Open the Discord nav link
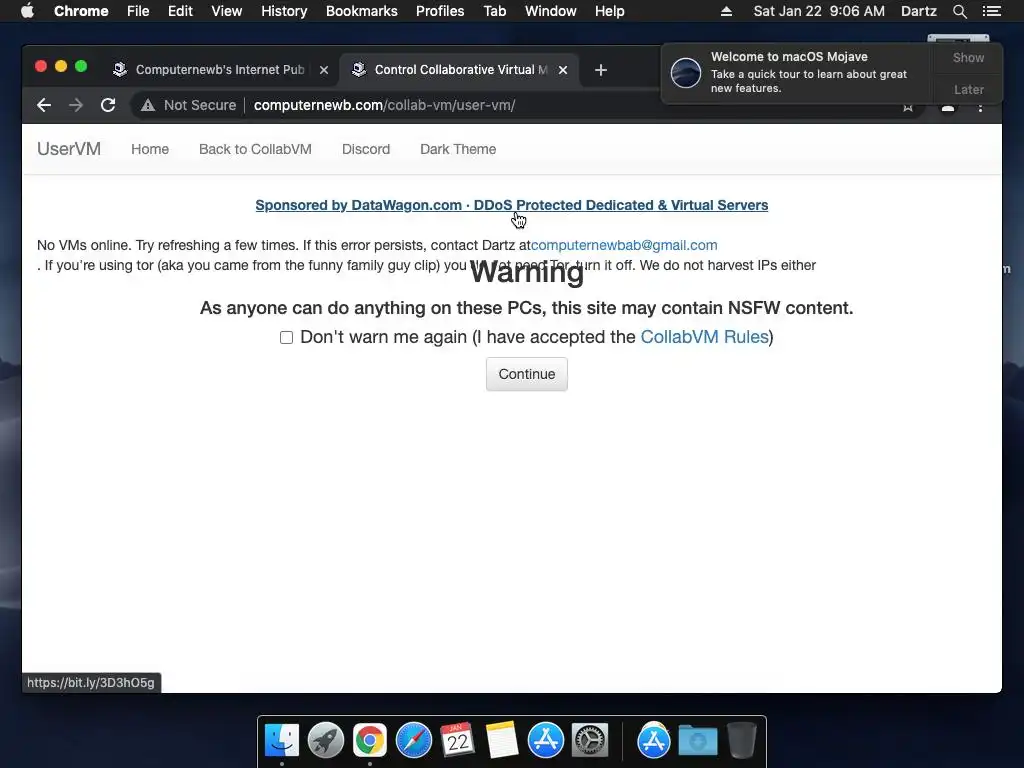 366,149
